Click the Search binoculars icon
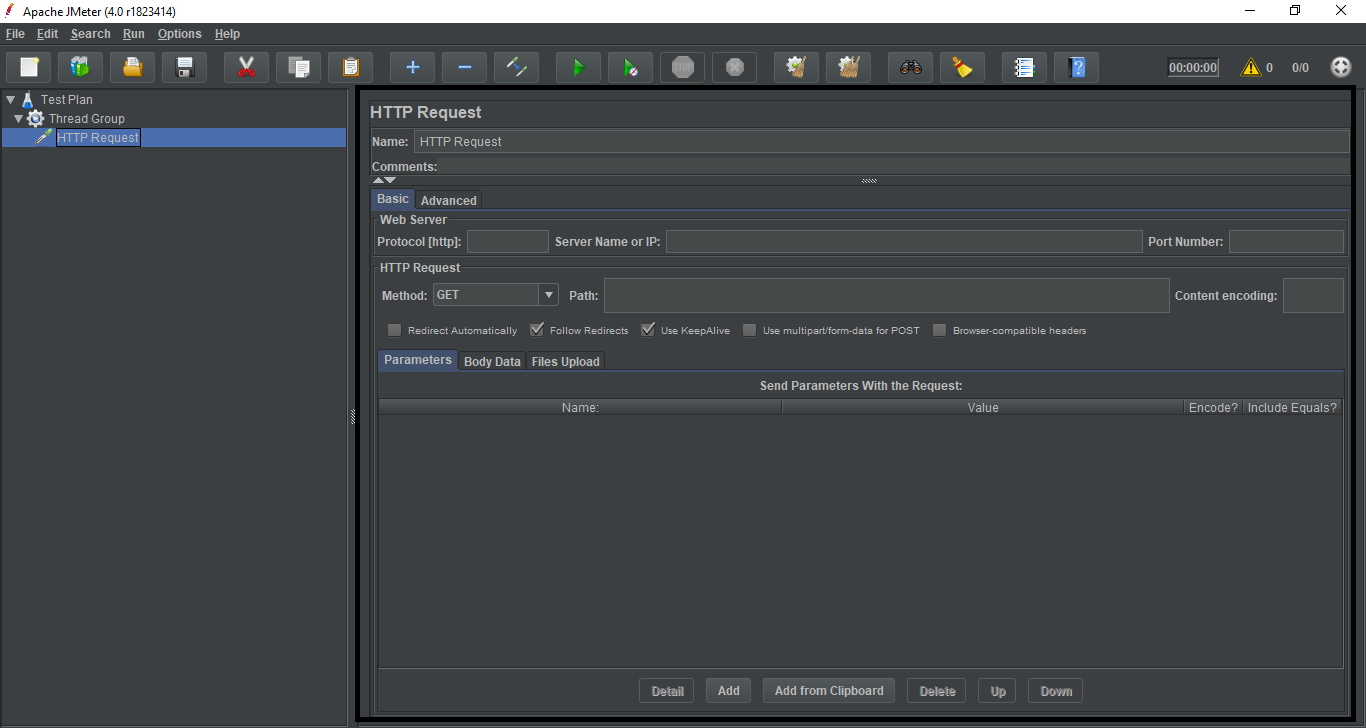Viewport: 1366px width, 728px height. click(910, 68)
